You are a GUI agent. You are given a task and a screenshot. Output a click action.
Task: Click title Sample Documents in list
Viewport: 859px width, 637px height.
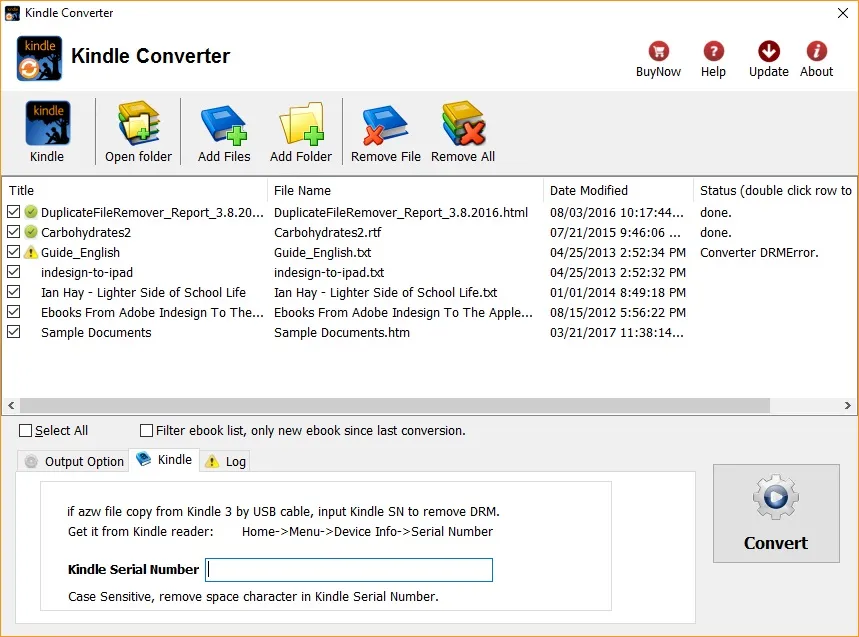[96, 332]
